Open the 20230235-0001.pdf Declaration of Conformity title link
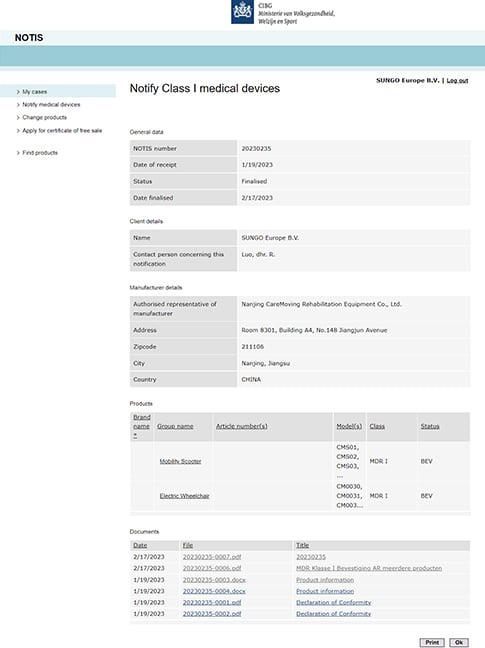The height and width of the screenshot is (648, 485). click(333, 603)
